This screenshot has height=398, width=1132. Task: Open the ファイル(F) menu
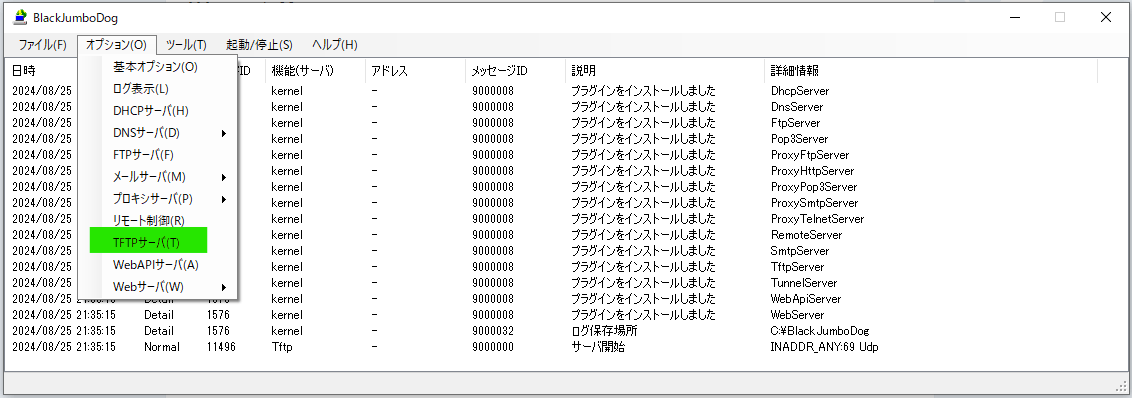point(43,45)
